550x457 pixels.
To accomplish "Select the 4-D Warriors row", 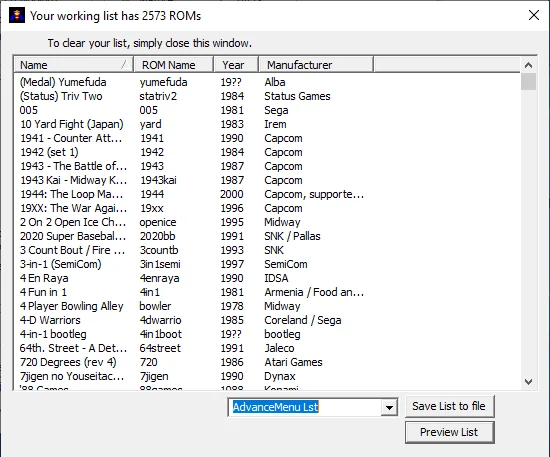I will (x=267, y=321).
